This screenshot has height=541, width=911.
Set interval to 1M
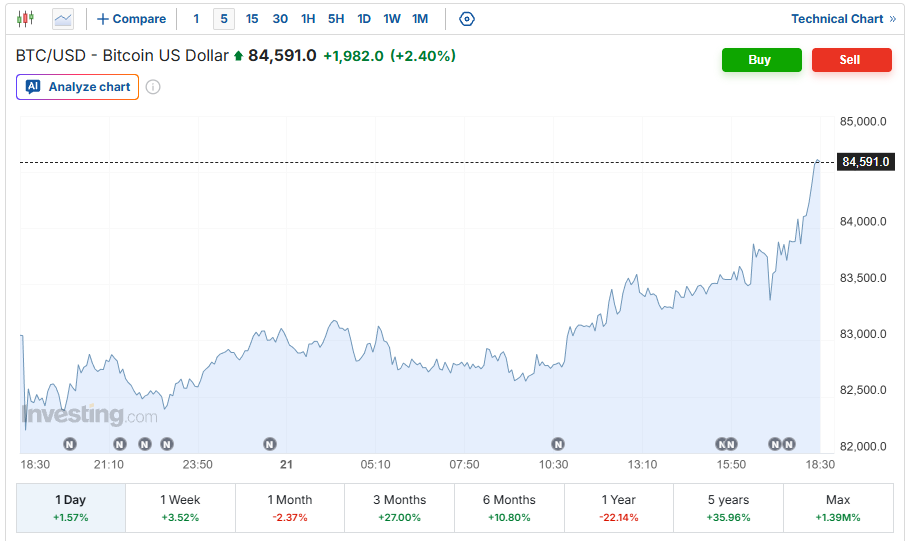(x=420, y=19)
